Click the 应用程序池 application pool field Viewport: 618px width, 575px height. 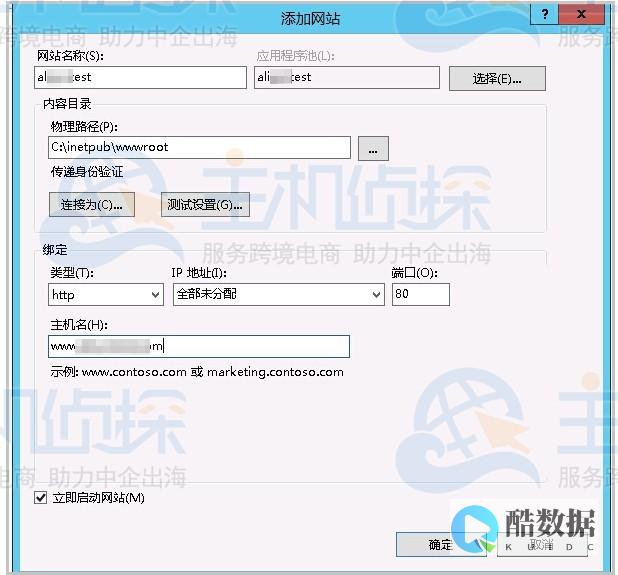[346, 77]
